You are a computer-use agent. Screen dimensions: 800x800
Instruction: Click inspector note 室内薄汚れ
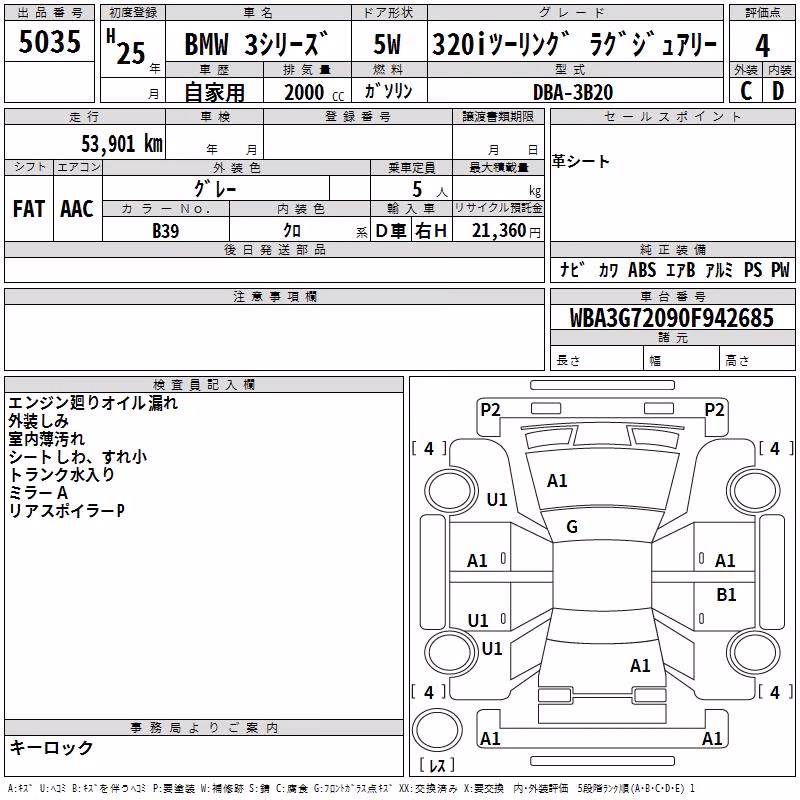click(46, 439)
